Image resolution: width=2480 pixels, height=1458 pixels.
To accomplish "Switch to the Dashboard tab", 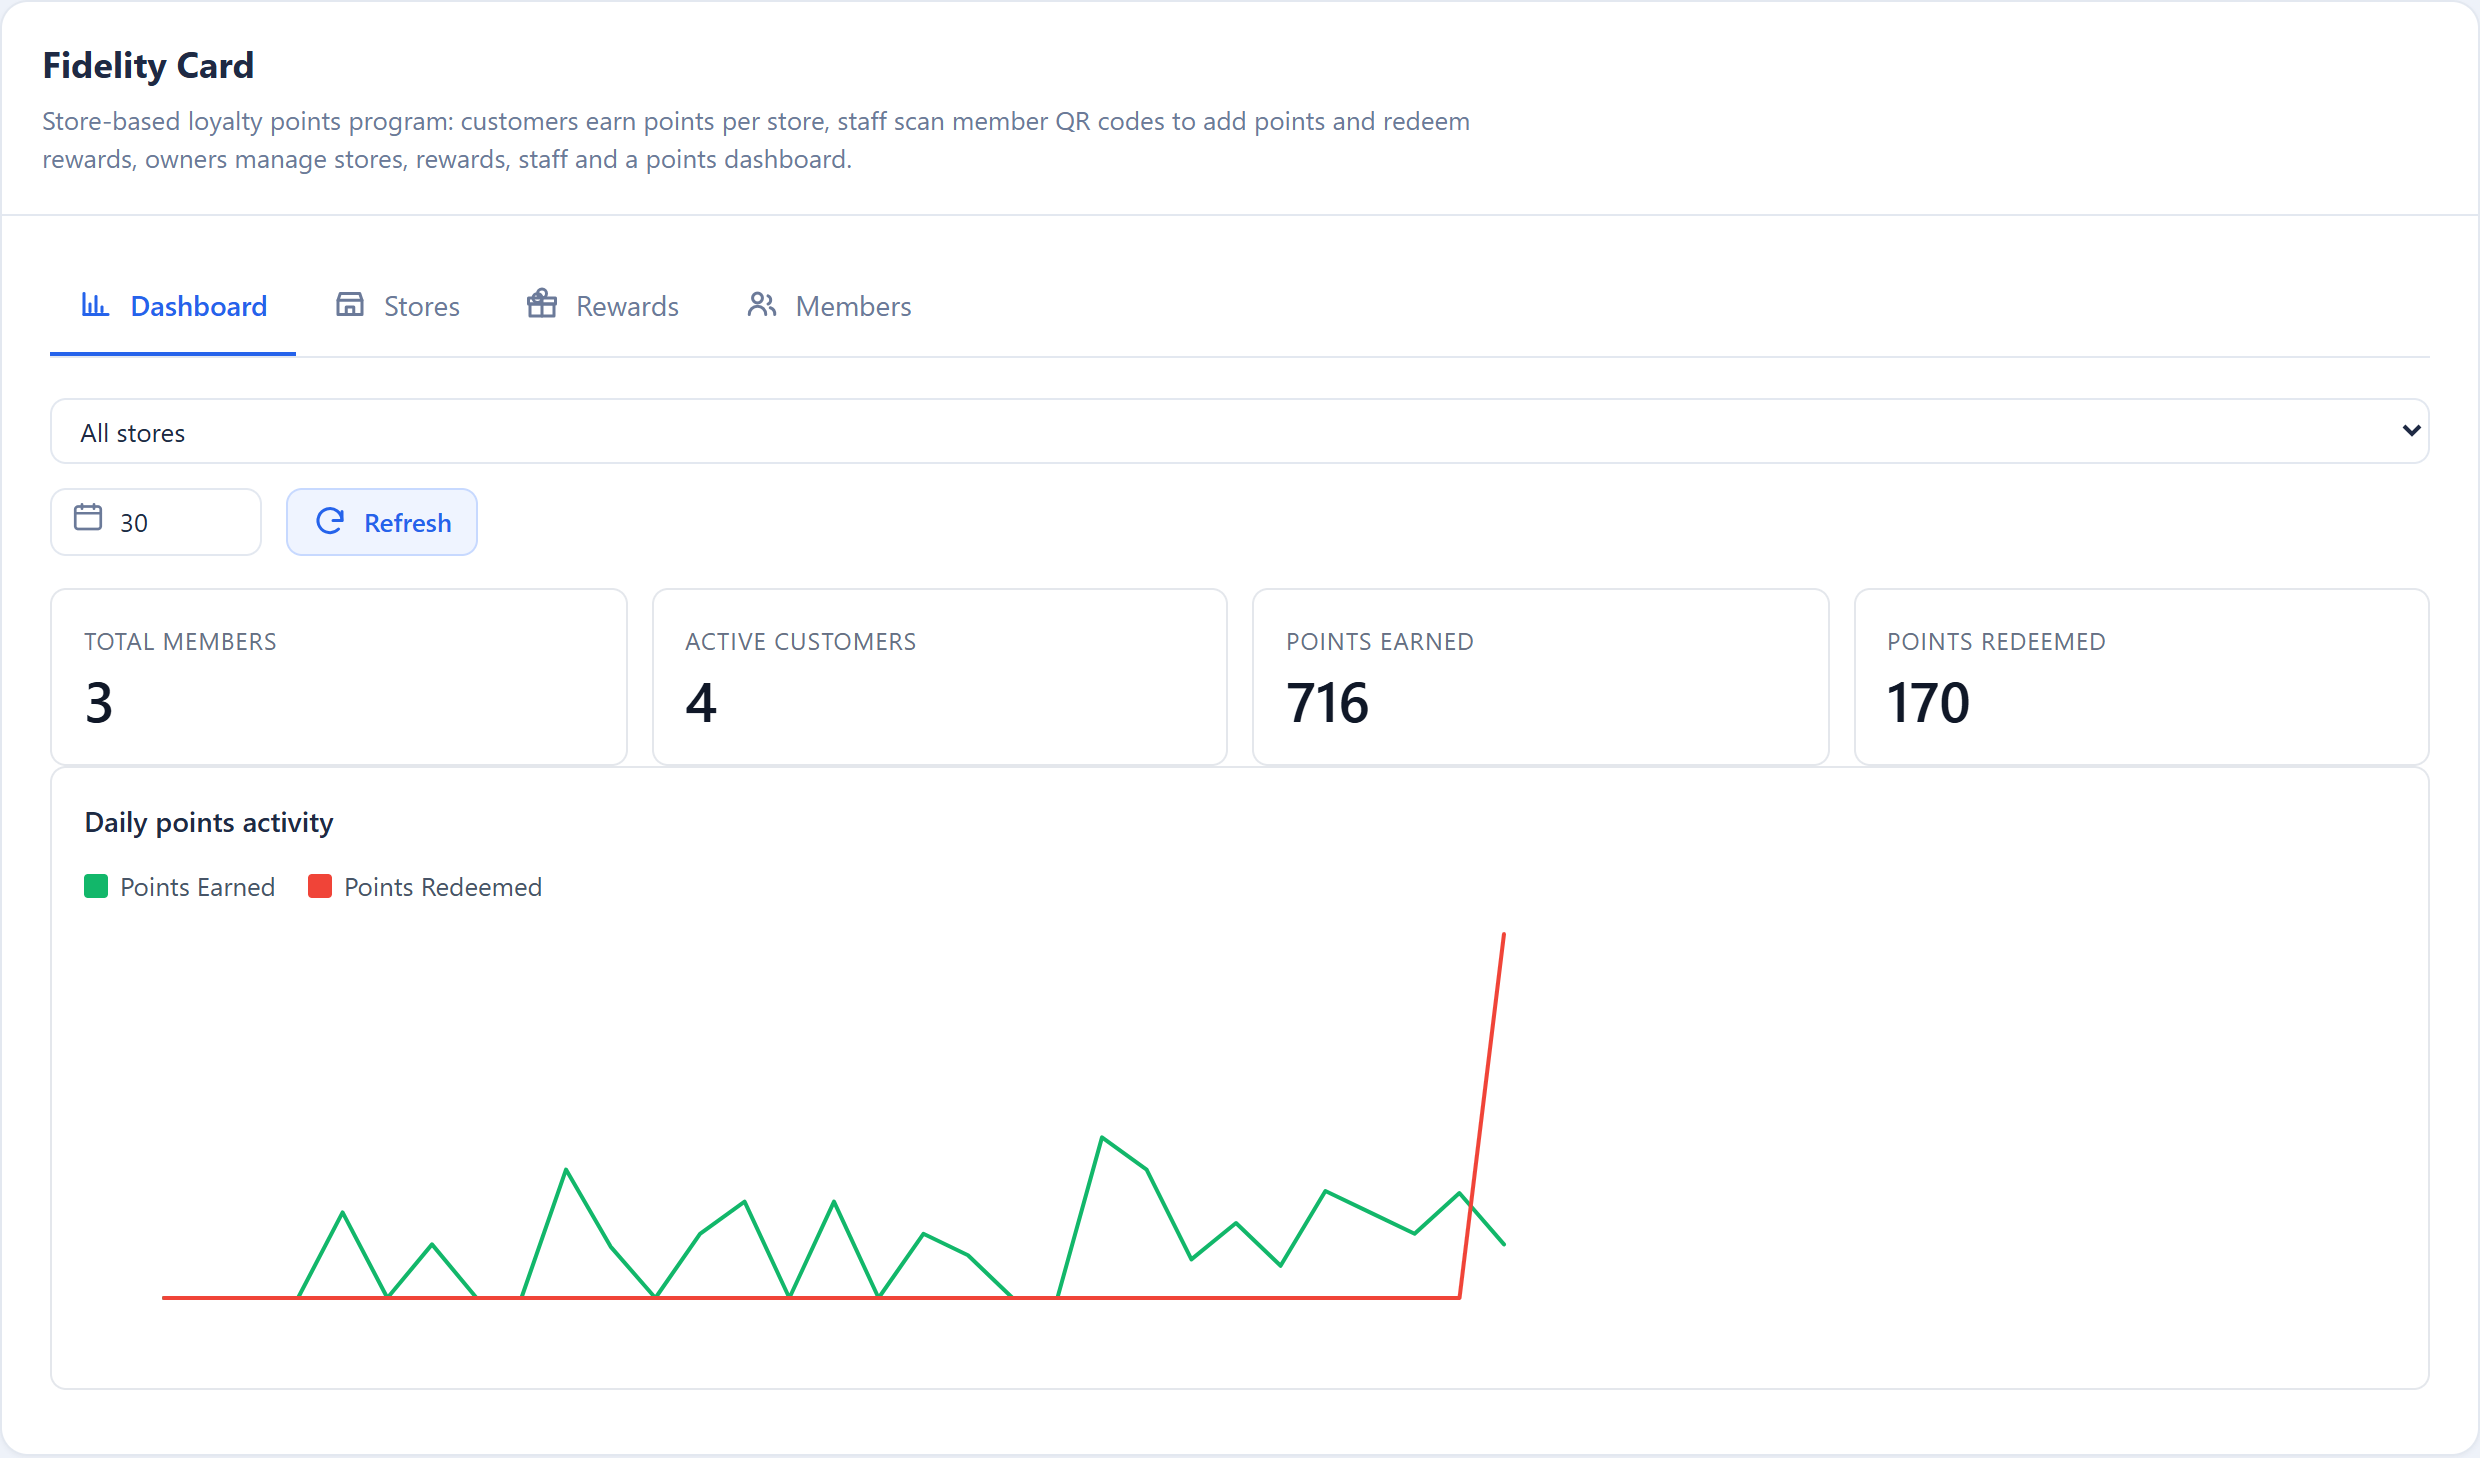I will click(x=173, y=306).
